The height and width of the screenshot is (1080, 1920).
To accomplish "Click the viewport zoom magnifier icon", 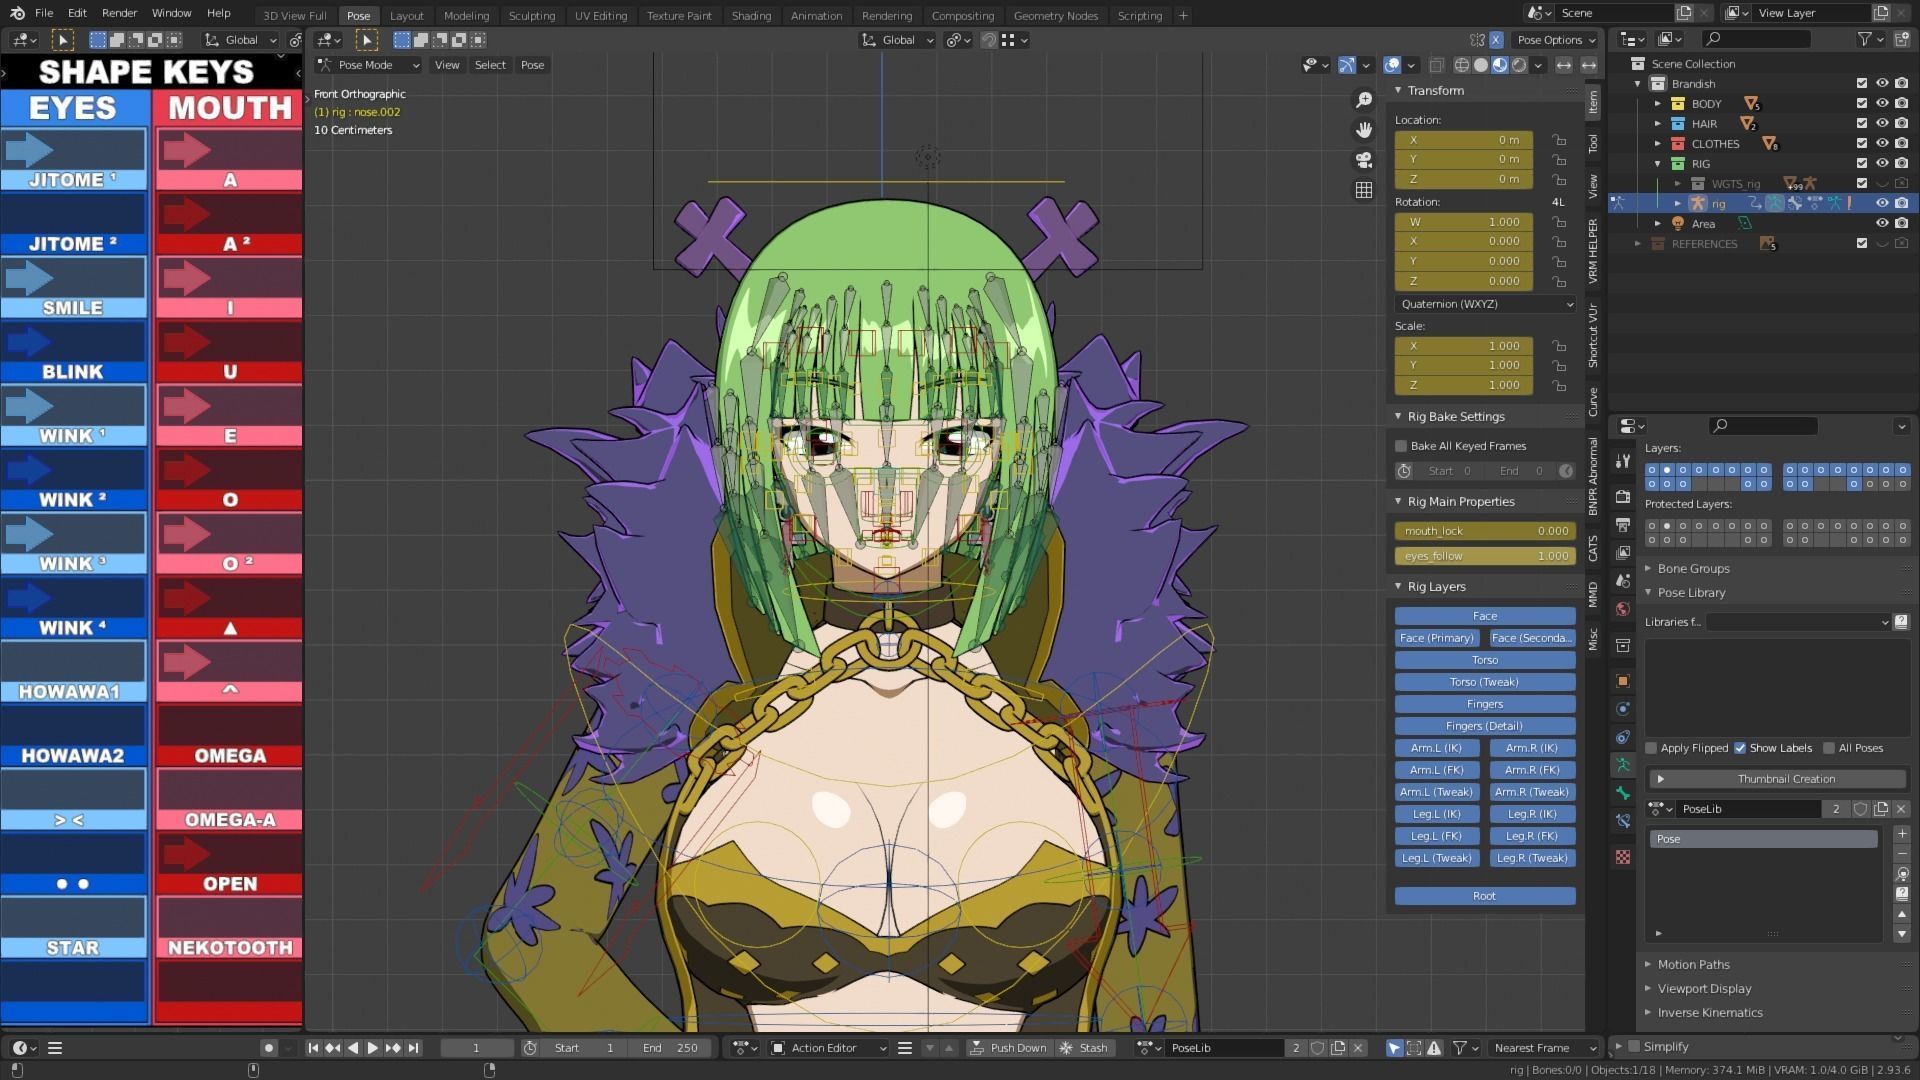I will [1363, 100].
